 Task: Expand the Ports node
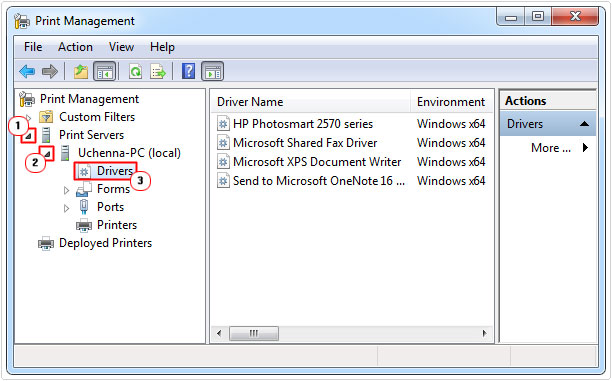point(66,208)
